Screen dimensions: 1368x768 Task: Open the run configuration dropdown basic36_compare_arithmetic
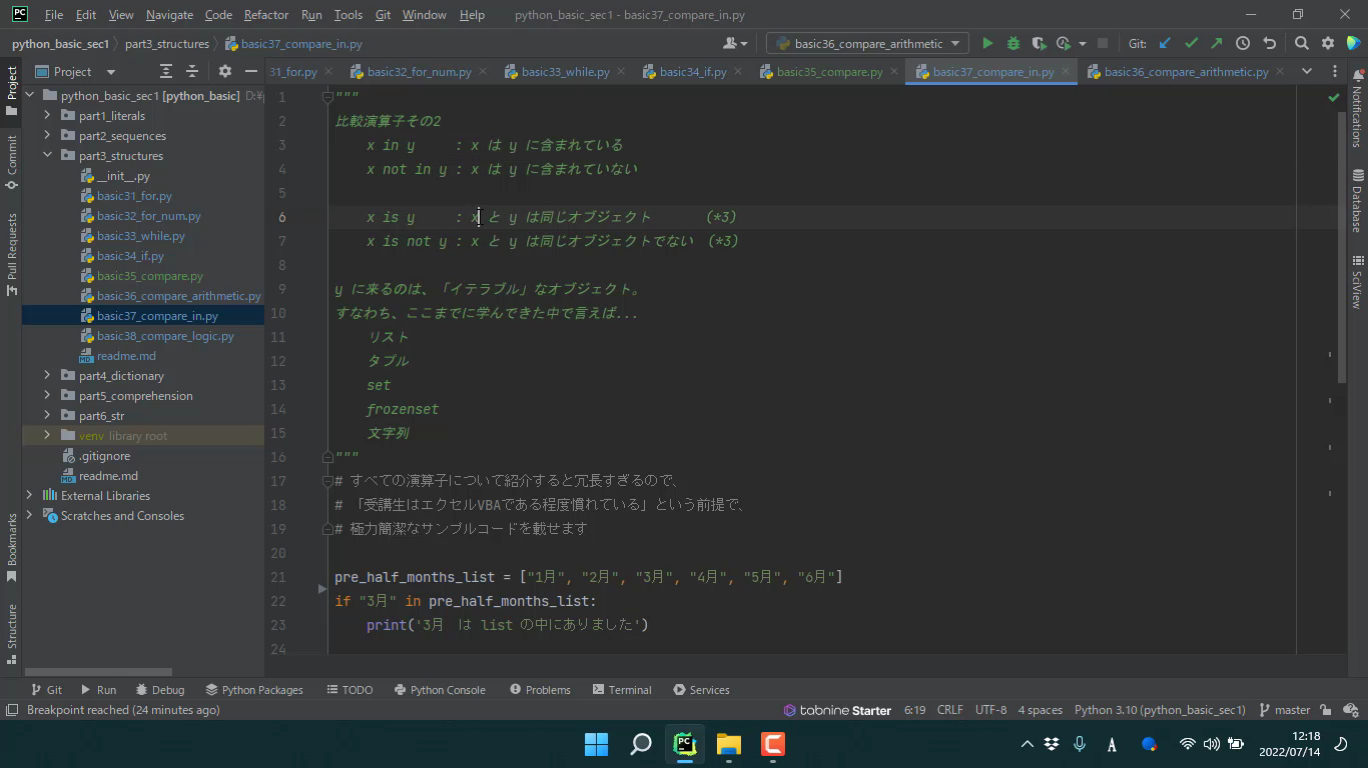click(x=867, y=43)
